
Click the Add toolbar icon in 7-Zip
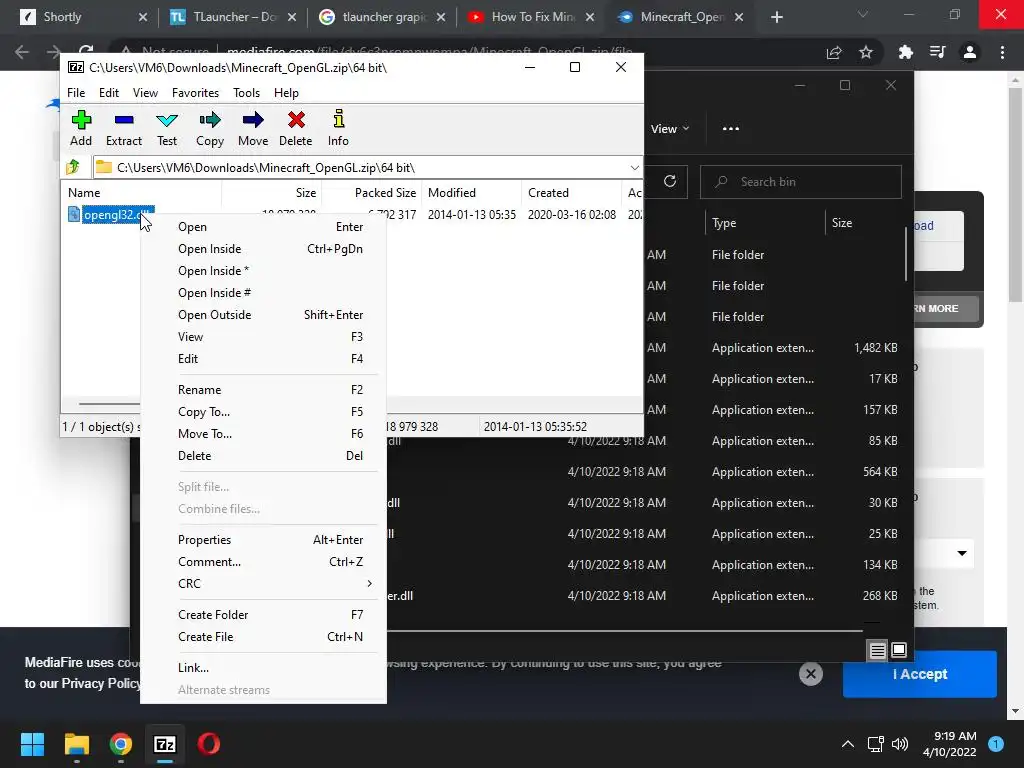pyautogui.click(x=81, y=128)
